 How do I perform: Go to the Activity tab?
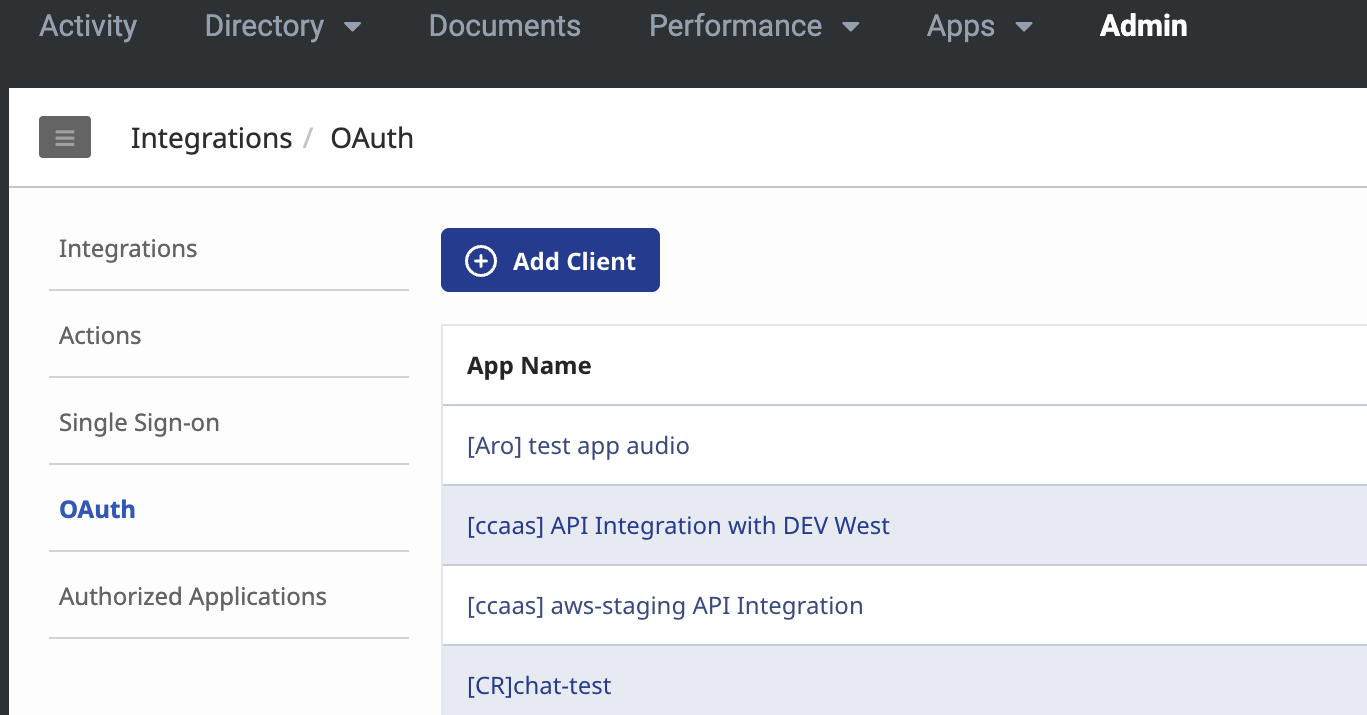(x=88, y=26)
